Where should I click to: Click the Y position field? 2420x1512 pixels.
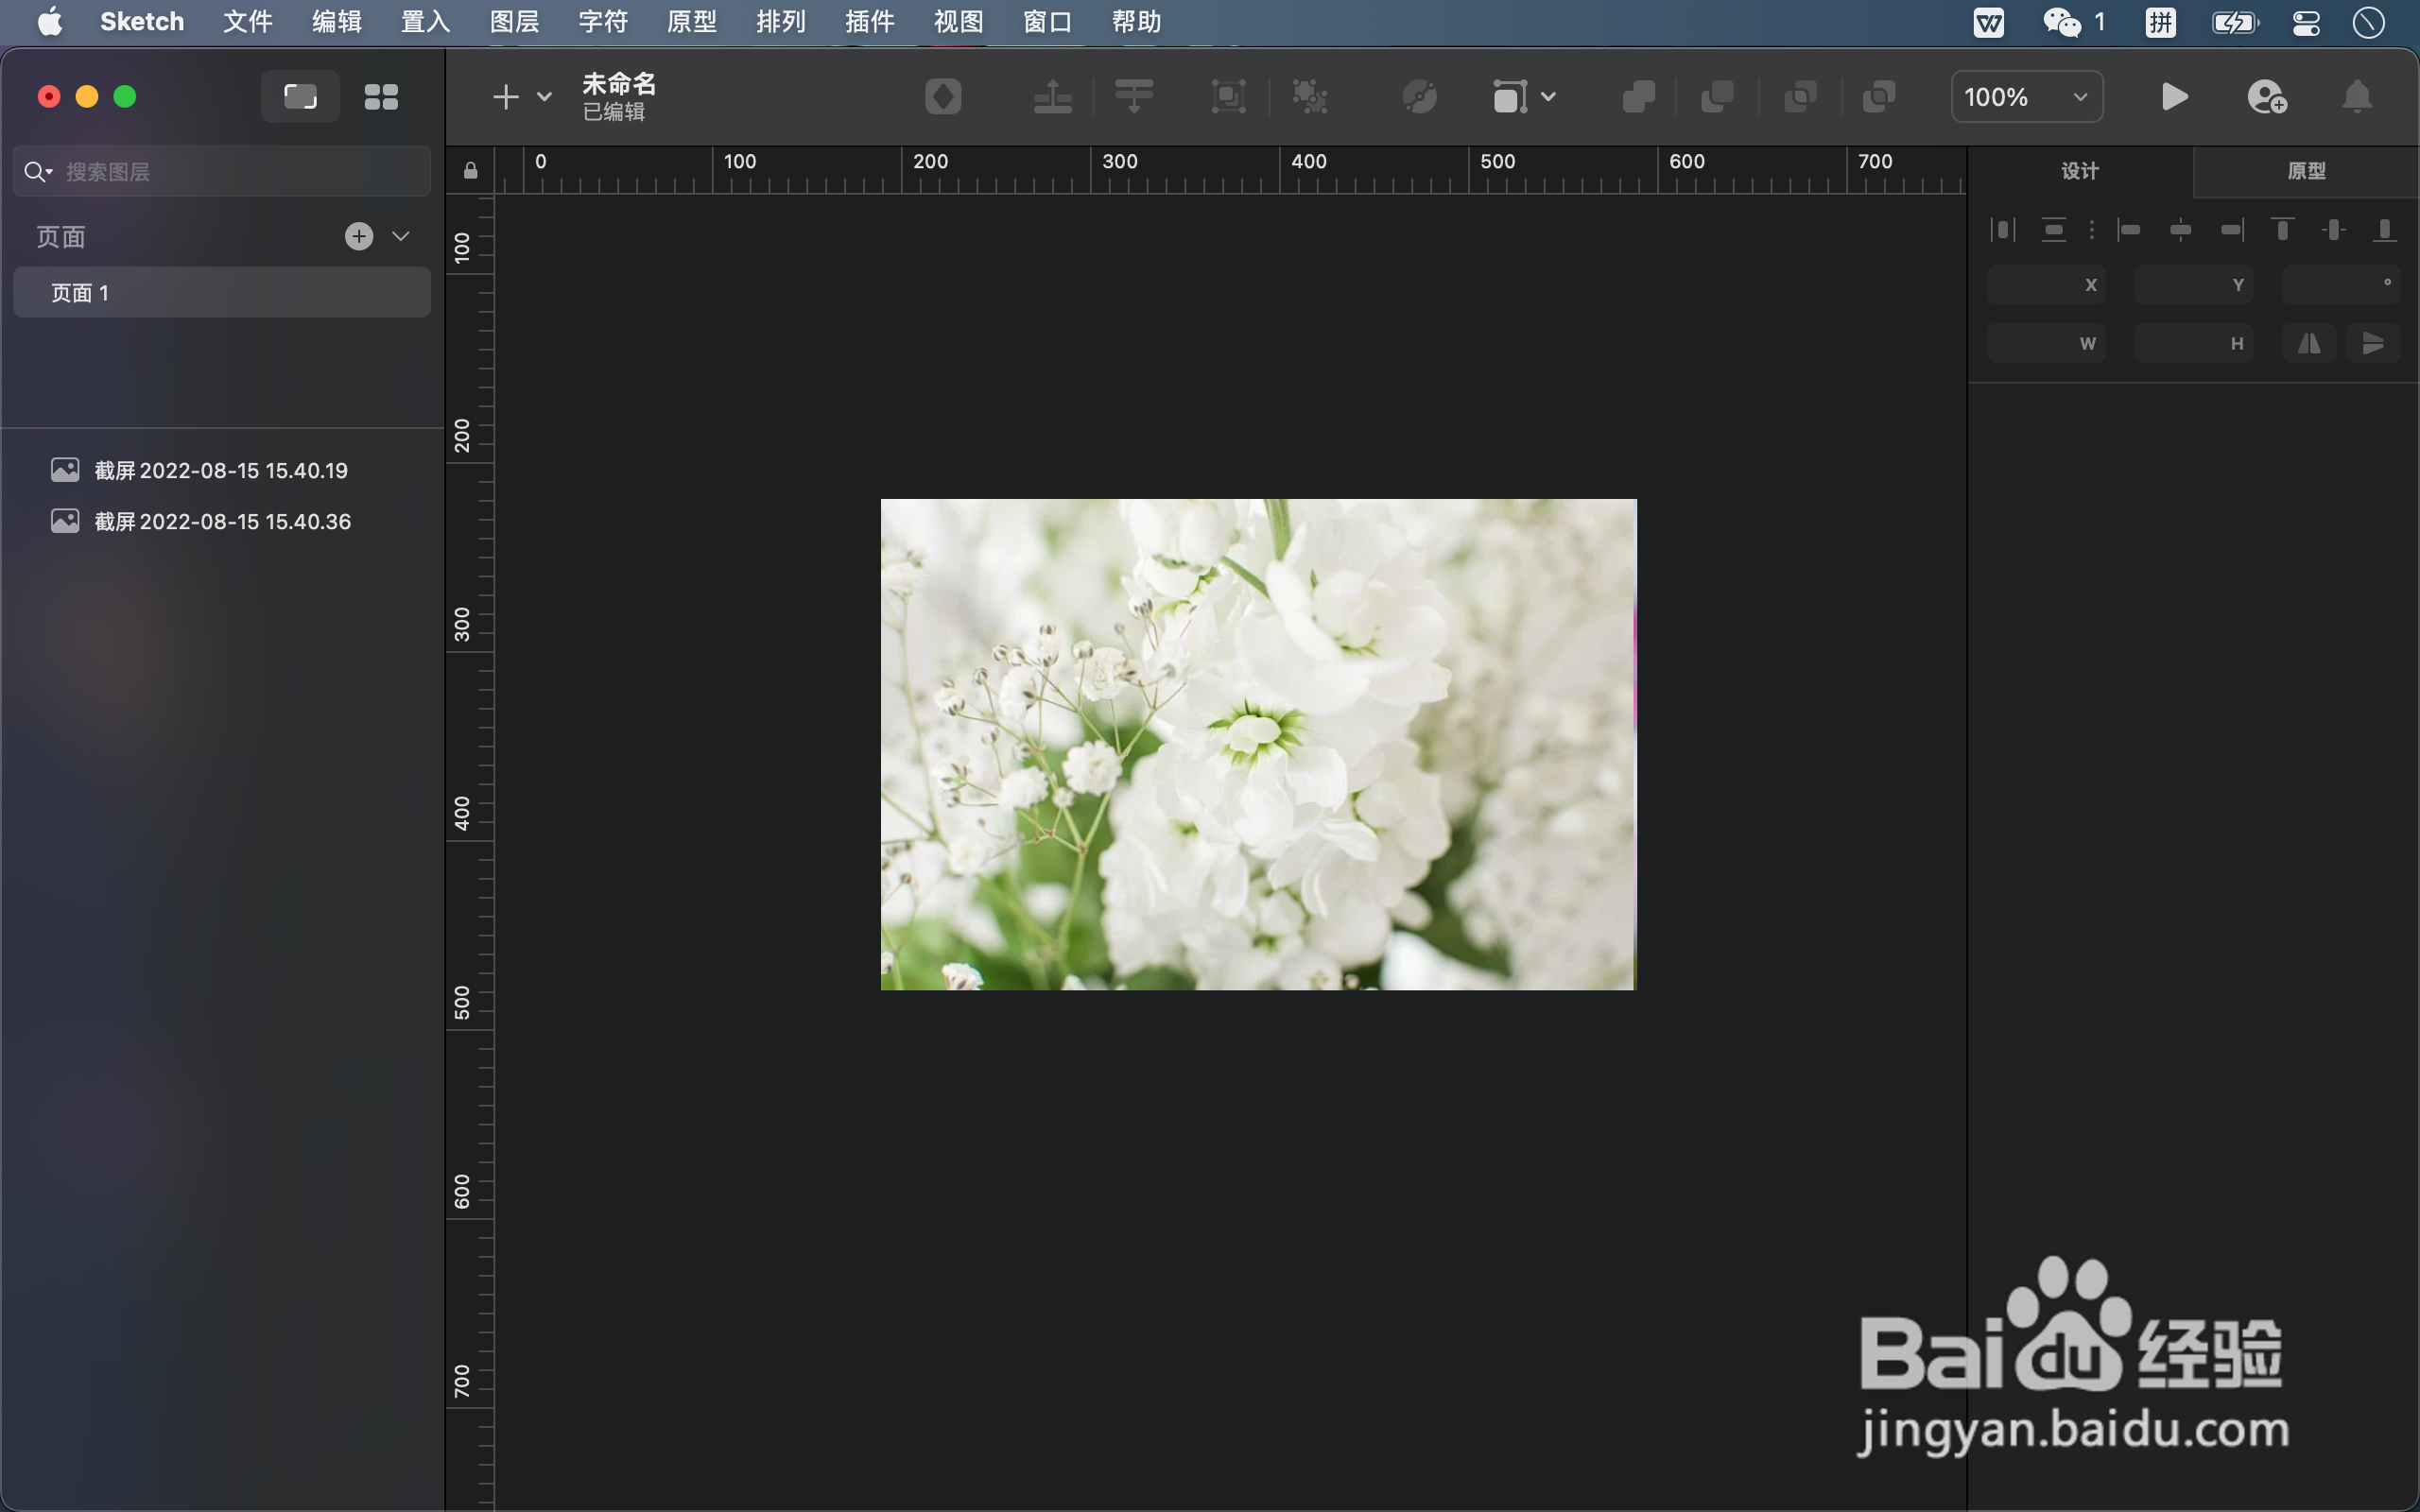[2194, 285]
